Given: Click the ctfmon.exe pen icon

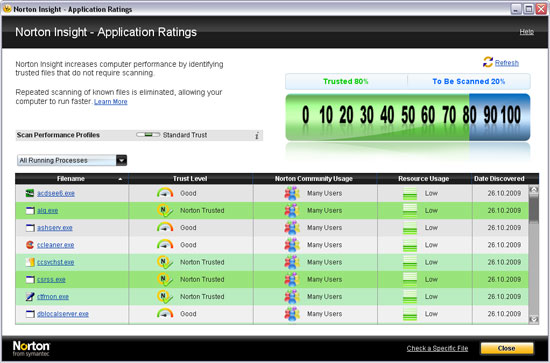Looking at the screenshot, I should point(30,296).
